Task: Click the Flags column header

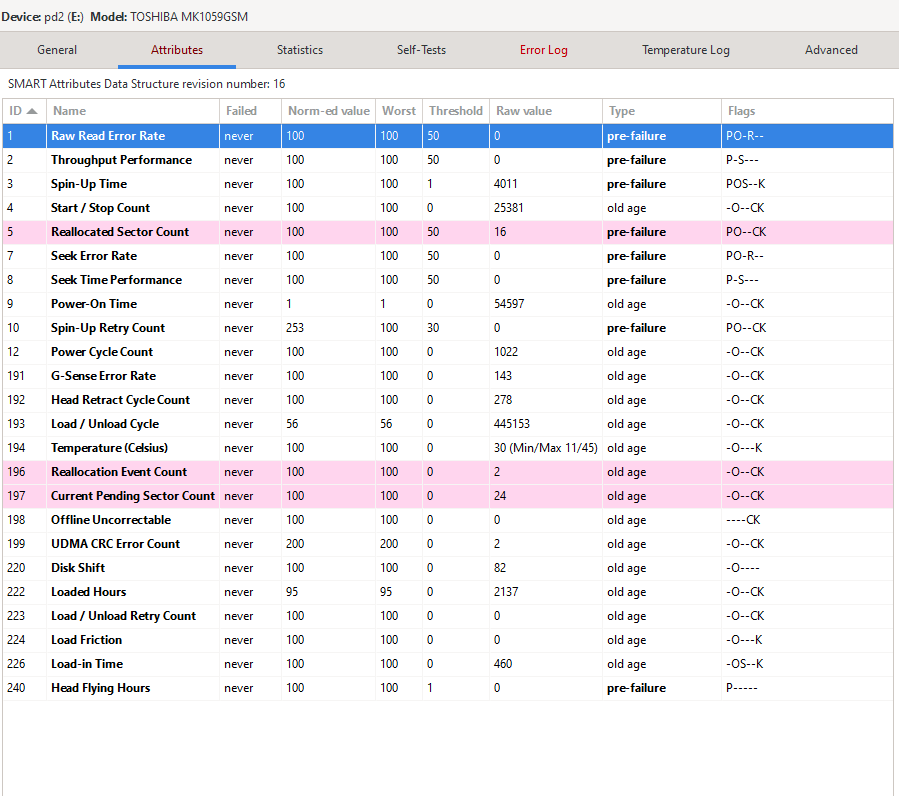Action: click(741, 111)
